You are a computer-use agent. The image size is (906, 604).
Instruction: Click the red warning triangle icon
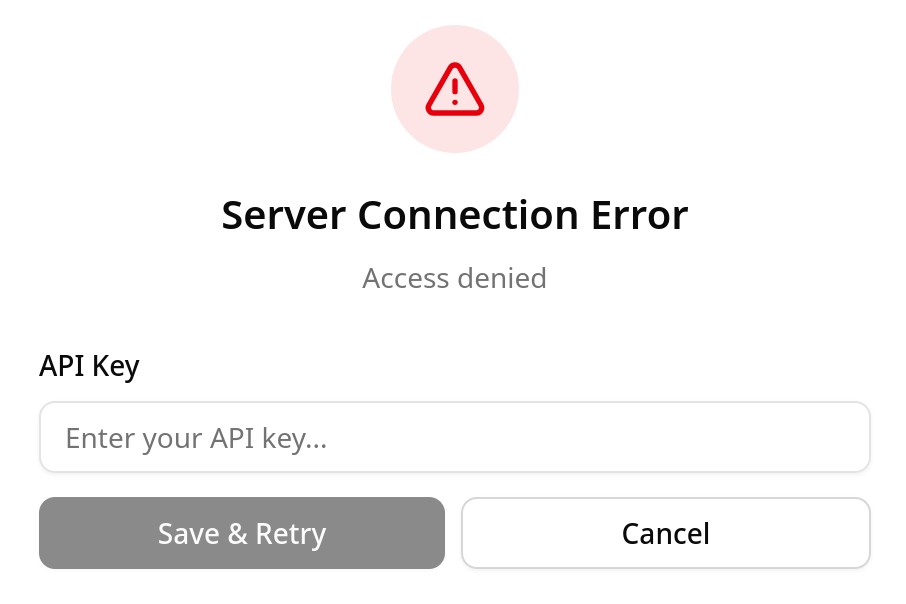pyautogui.click(x=455, y=89)
